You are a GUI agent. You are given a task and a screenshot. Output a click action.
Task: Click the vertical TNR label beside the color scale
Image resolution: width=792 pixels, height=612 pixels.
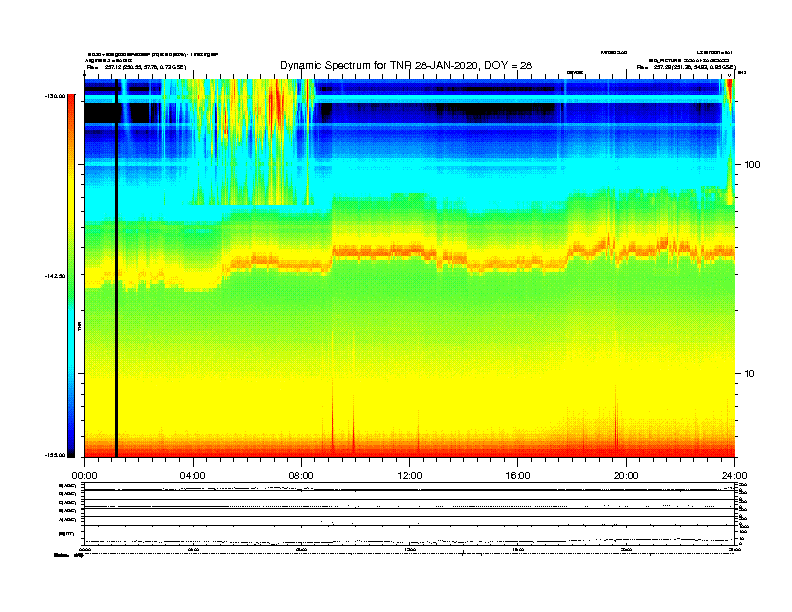(79, 326)
